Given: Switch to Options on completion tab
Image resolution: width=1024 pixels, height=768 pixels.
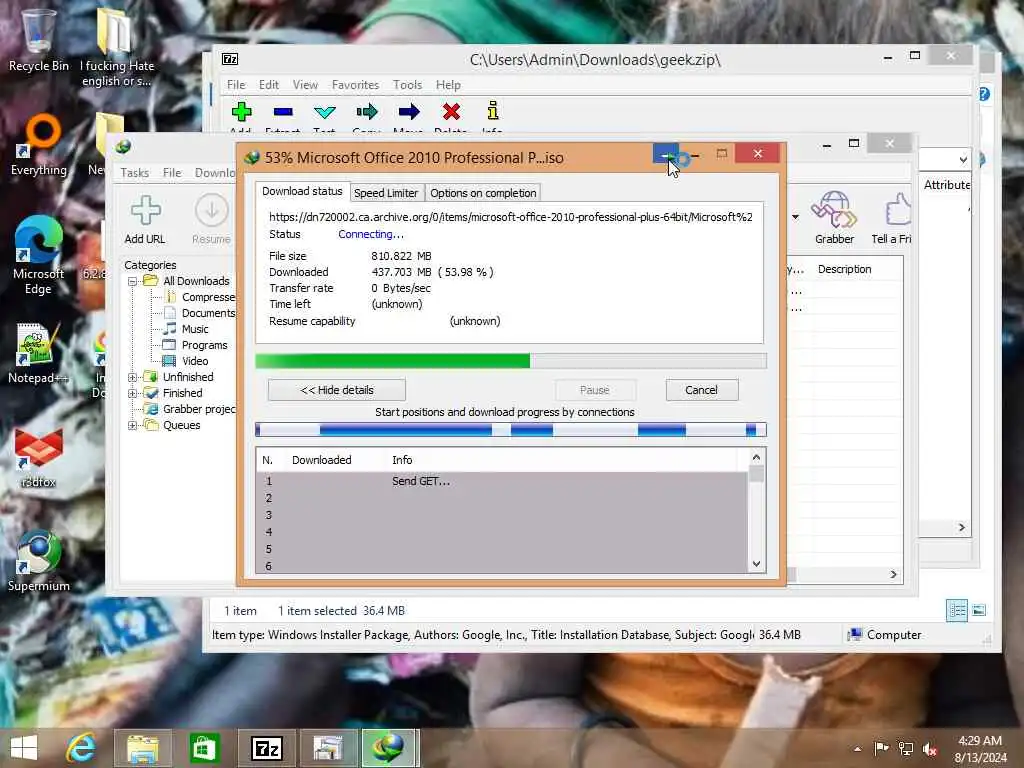Looking at the screenshot, I should (x=483, y=193).
